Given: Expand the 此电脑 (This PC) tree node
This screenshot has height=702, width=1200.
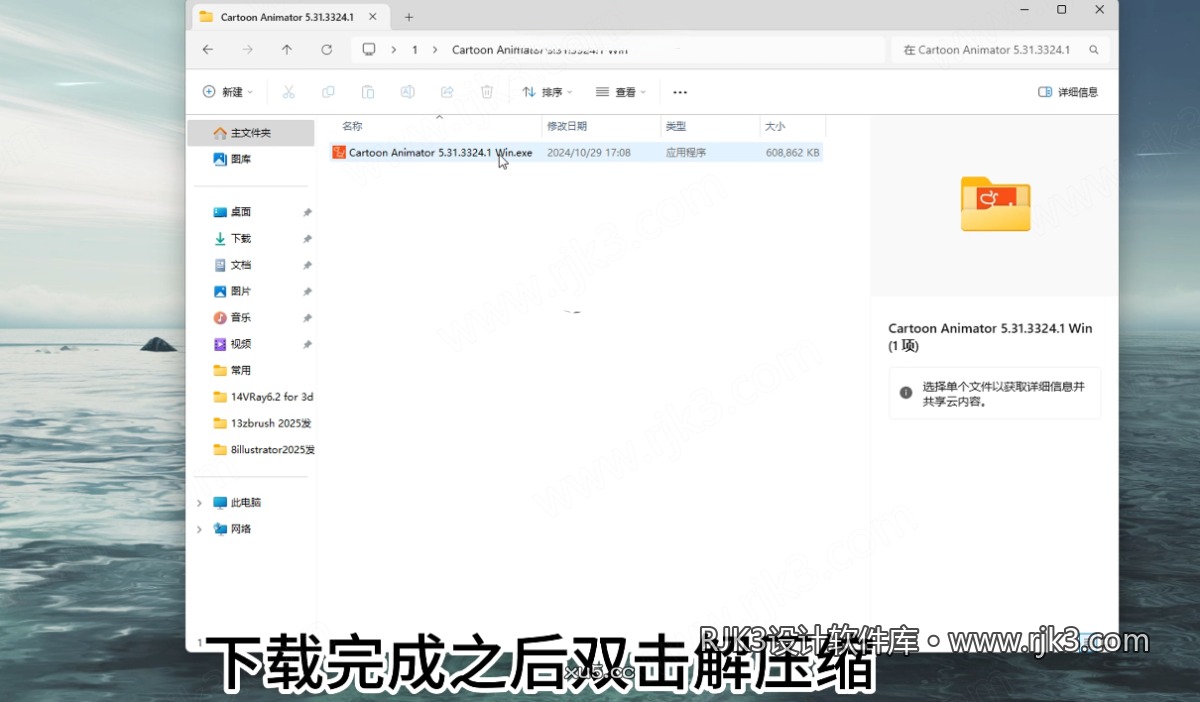Looking at the screenshot, I should coord(199,503).
